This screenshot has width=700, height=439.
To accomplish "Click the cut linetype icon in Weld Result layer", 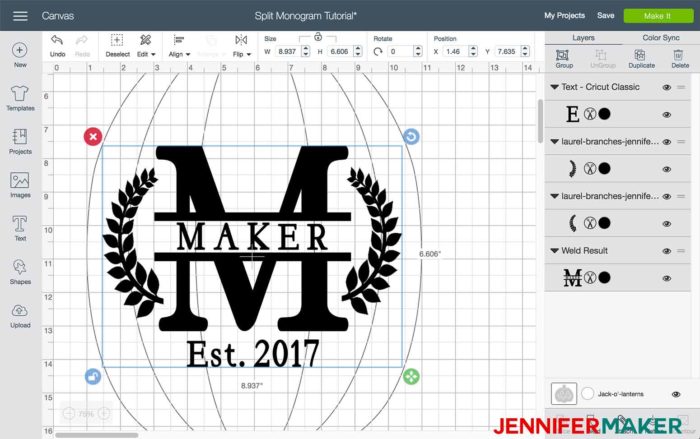I will click(x=590, y=277).
